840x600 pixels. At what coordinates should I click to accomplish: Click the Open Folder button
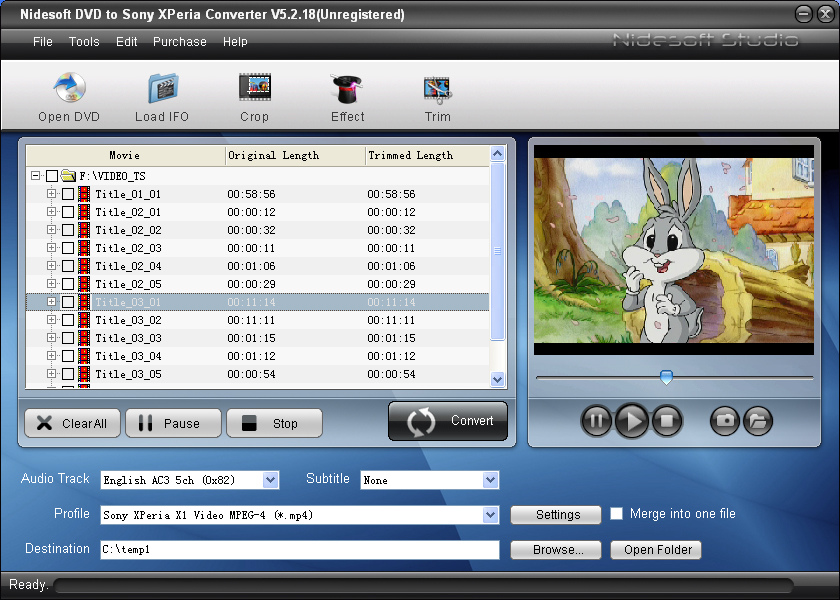pyautogui.click(x=656, y=550)
